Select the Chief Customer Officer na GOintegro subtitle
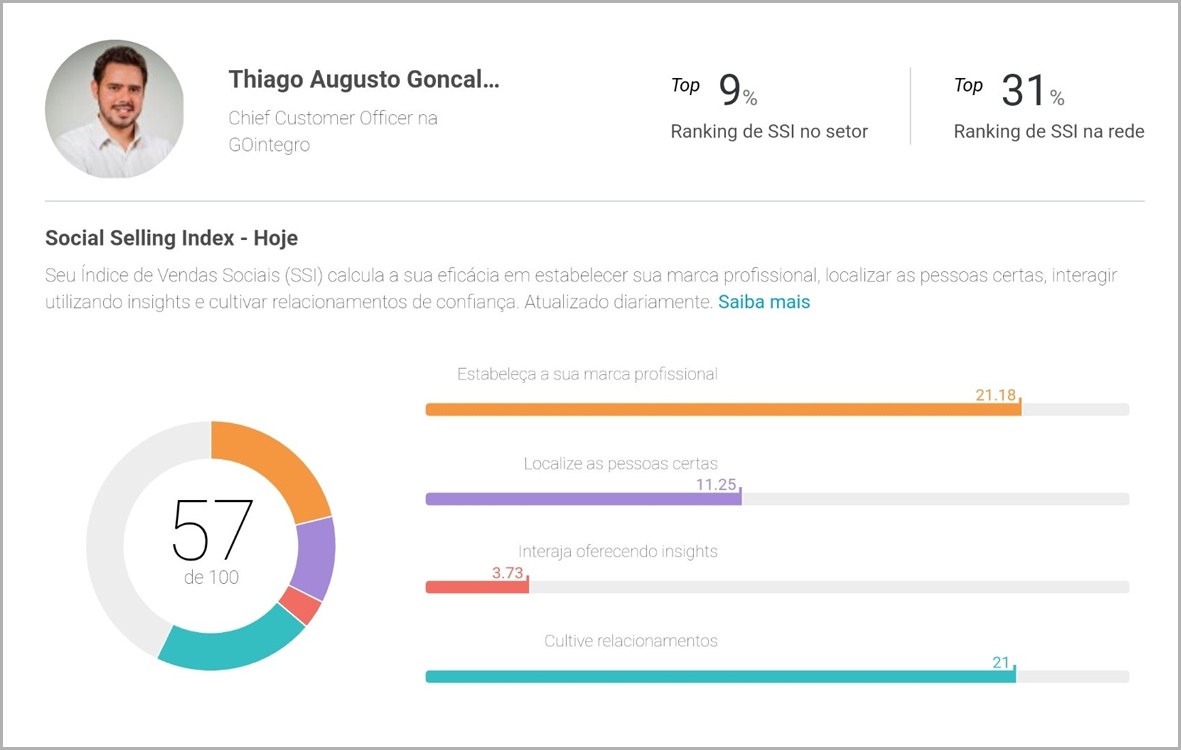1181x750 pixels. click(x=332, y=131)
